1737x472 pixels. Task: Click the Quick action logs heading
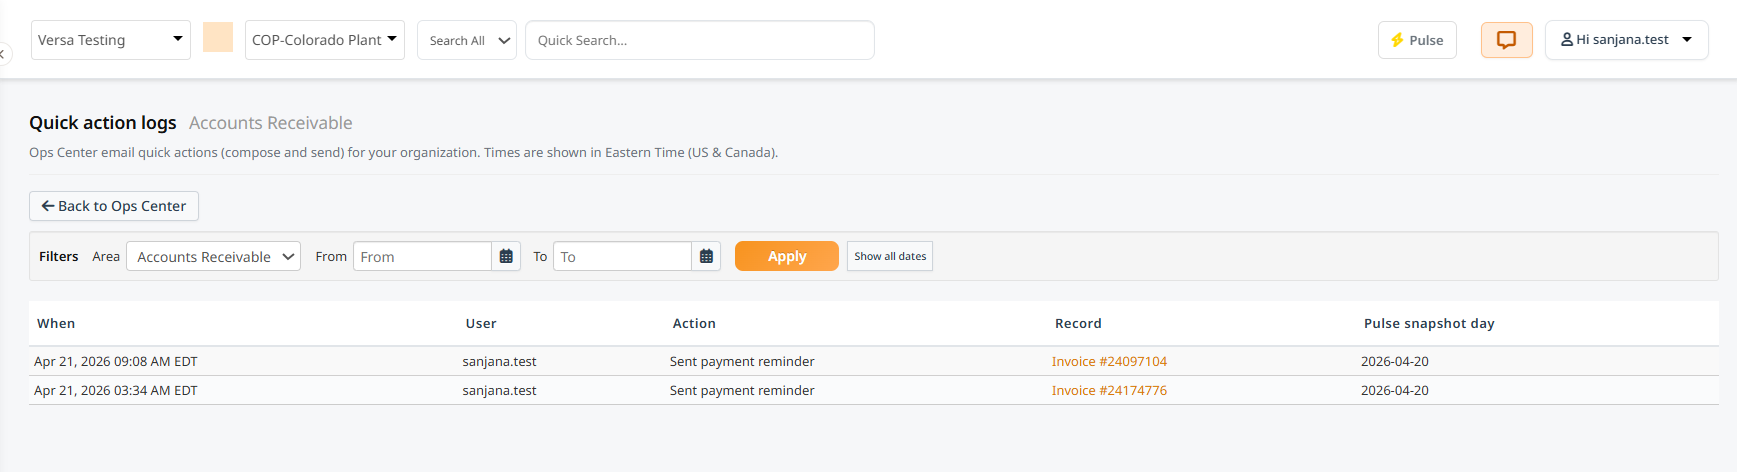(103, 123)
